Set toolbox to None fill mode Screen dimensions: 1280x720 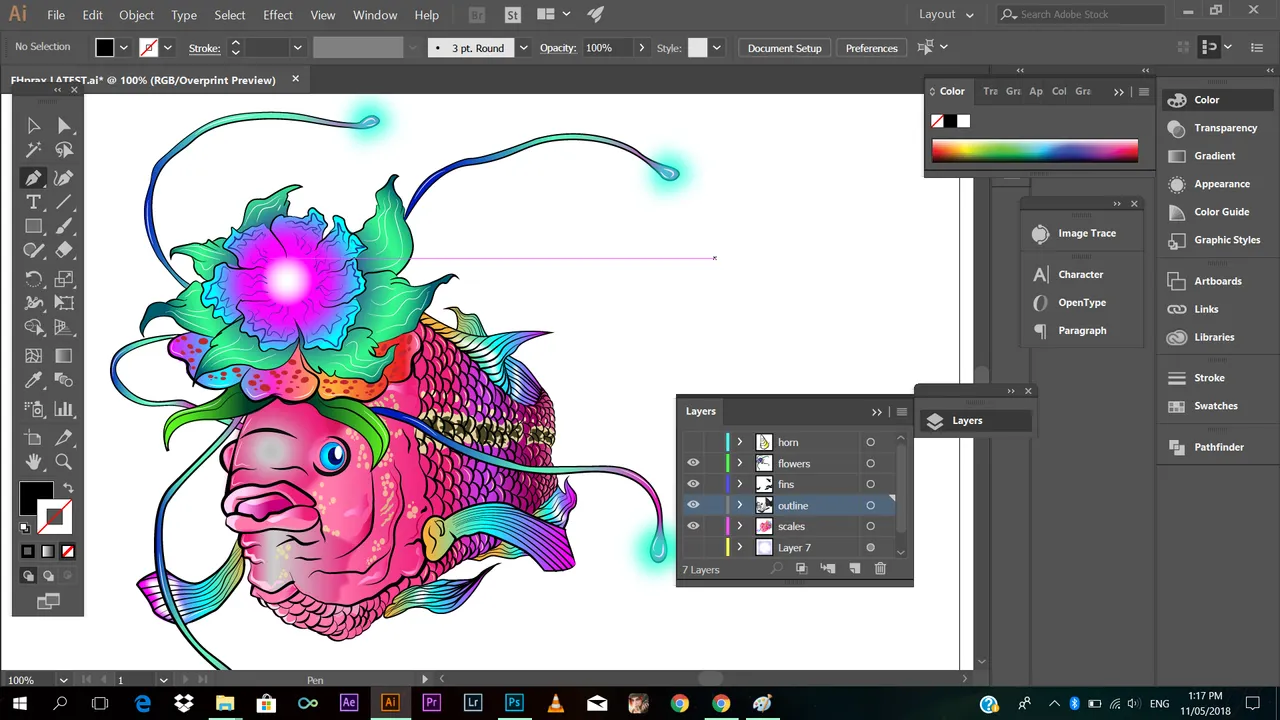[x=68, y=551]
